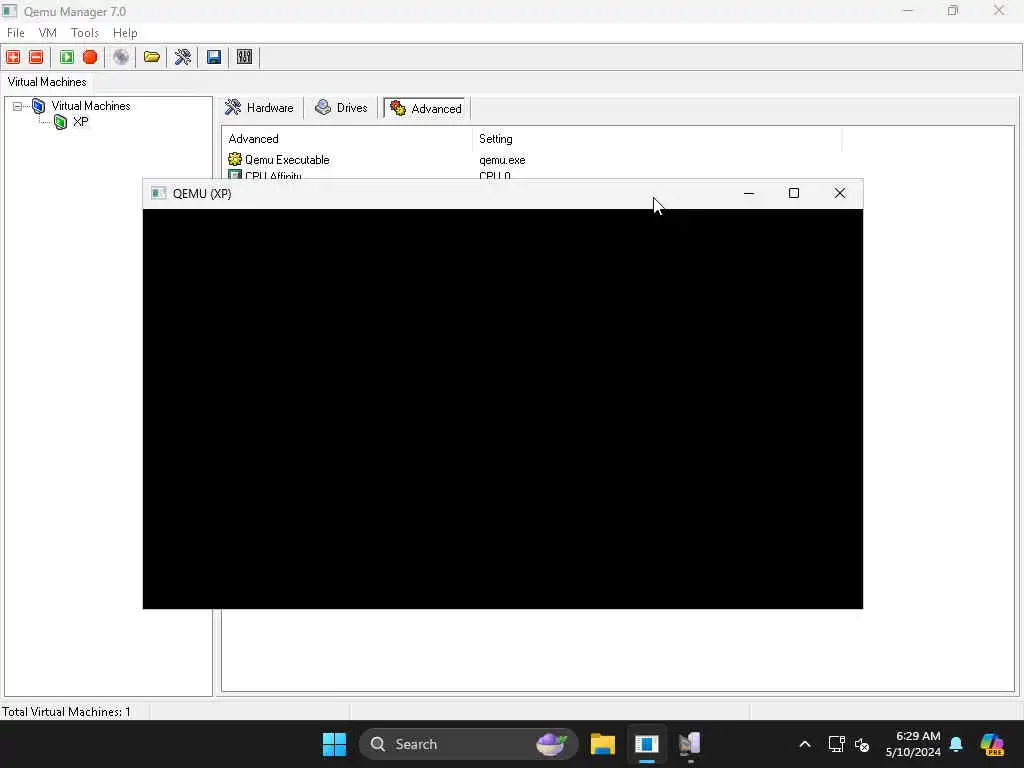1024x768 pixels.
Task: Open the VM menu
Action: pos(48,33)
